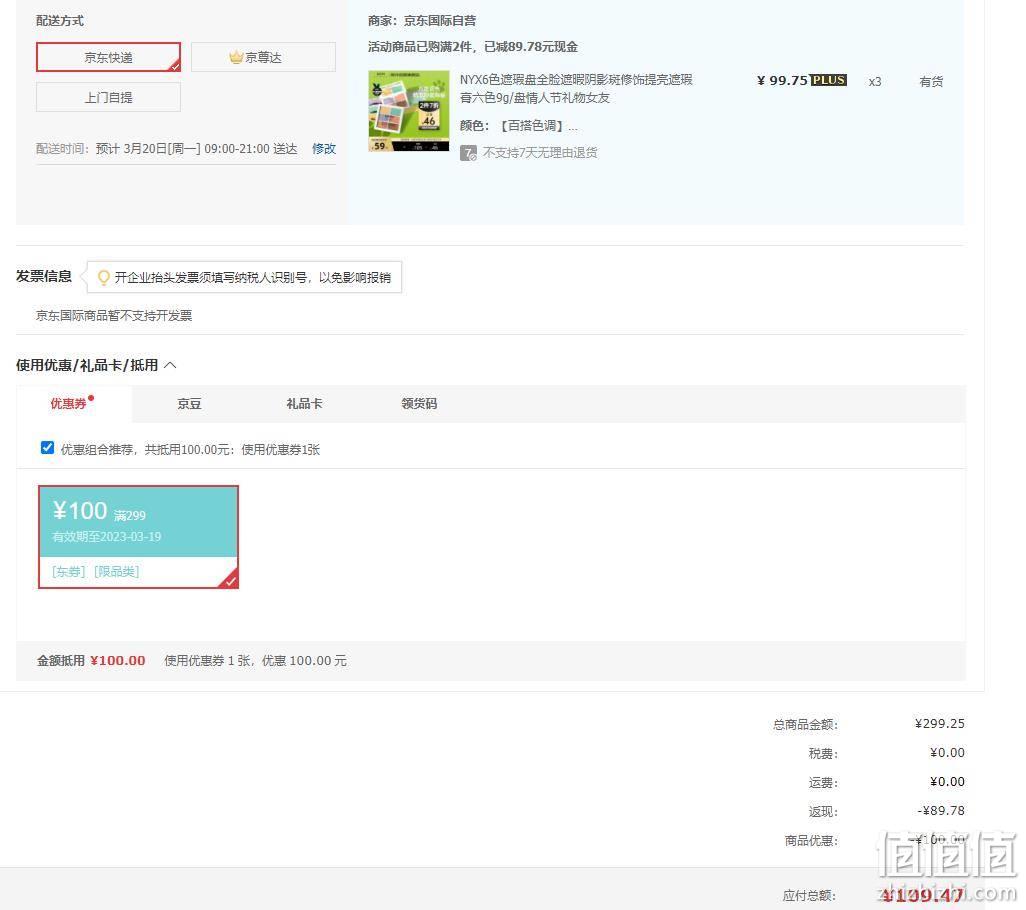Click 京东国际商品暂不支持开发票 text
Screen dimensions: 1026x910
coord(114,315)
